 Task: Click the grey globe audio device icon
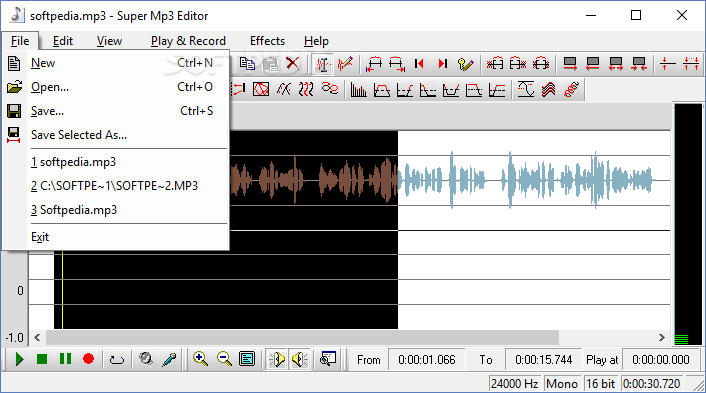click(146, 359)
